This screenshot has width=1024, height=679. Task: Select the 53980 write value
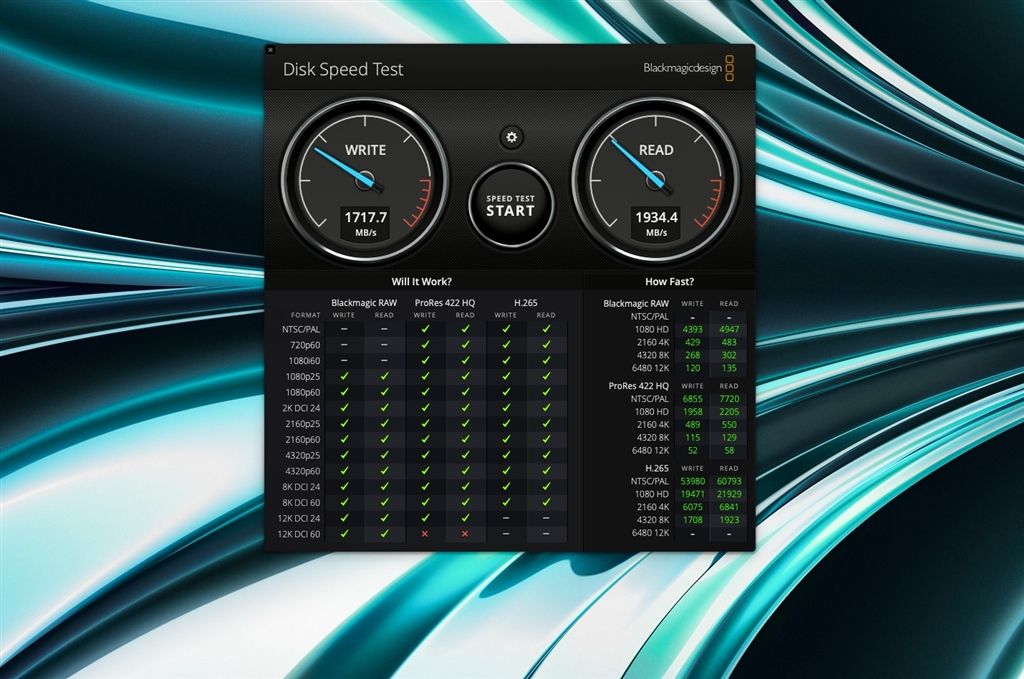point(692,481)
